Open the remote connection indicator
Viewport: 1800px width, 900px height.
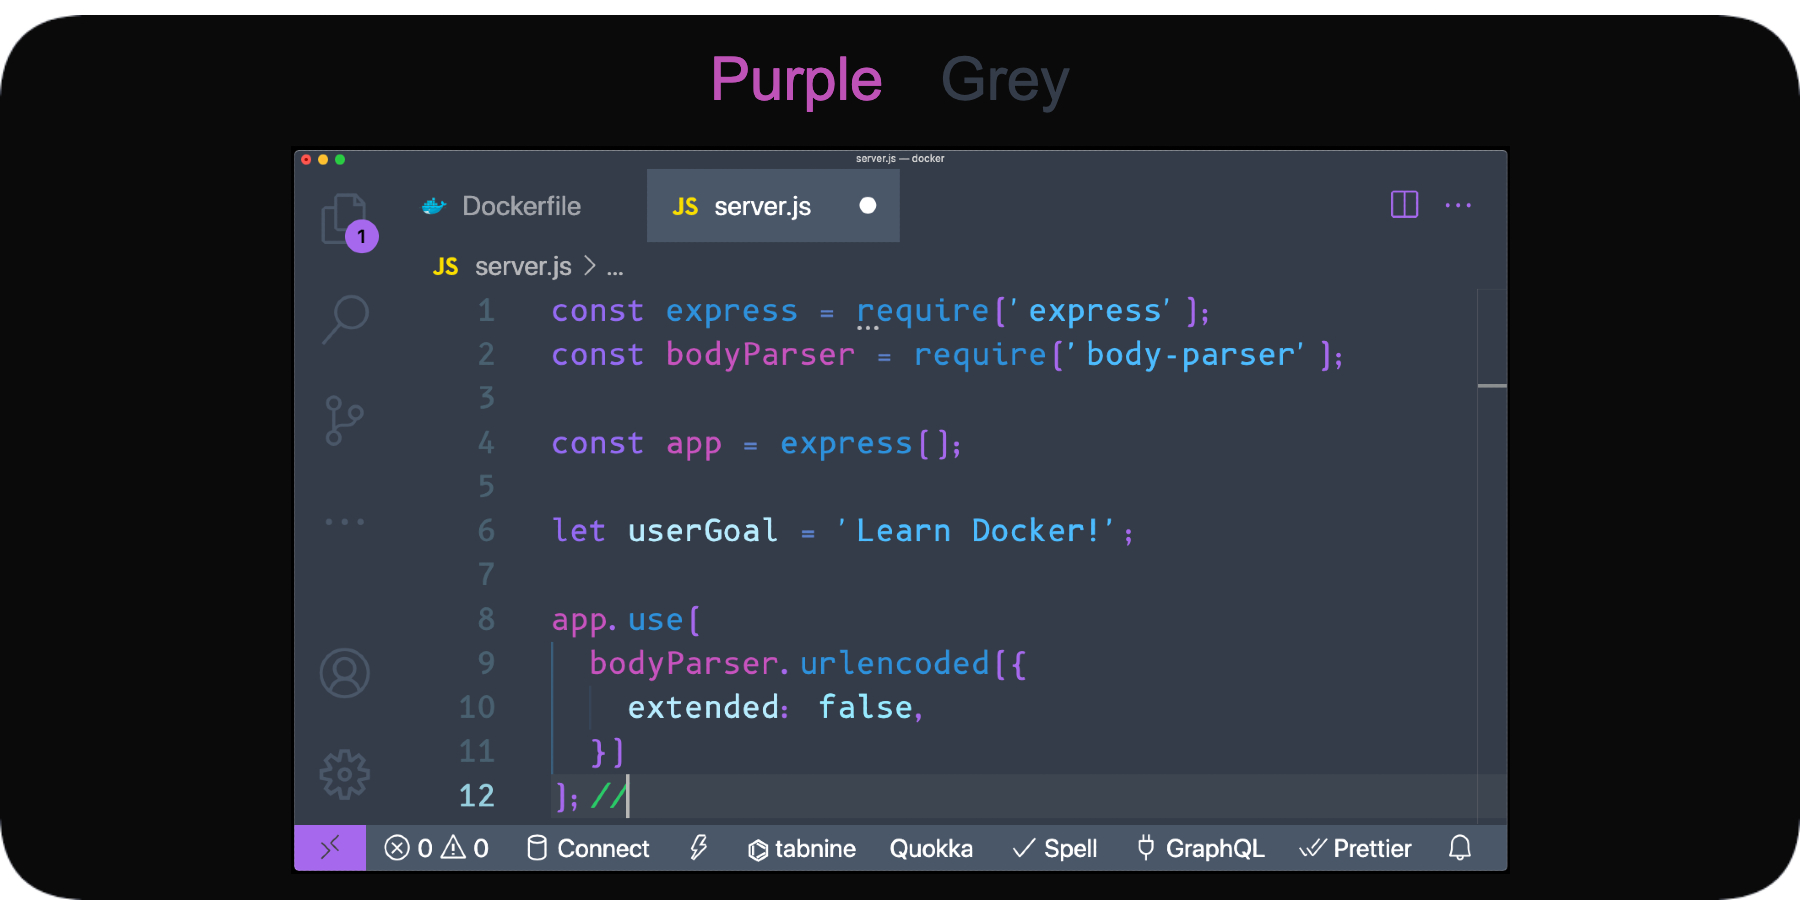(x=330, y=848)
